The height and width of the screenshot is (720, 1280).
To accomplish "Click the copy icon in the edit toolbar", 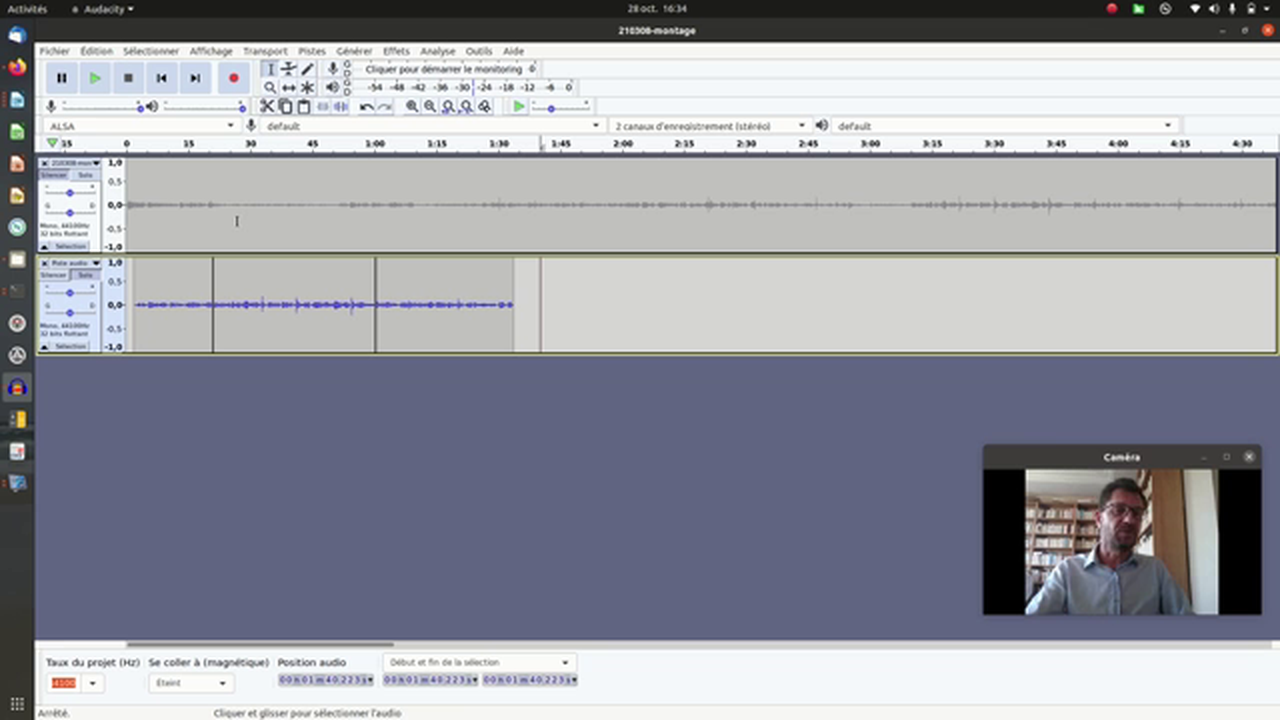I will (286, 106).
